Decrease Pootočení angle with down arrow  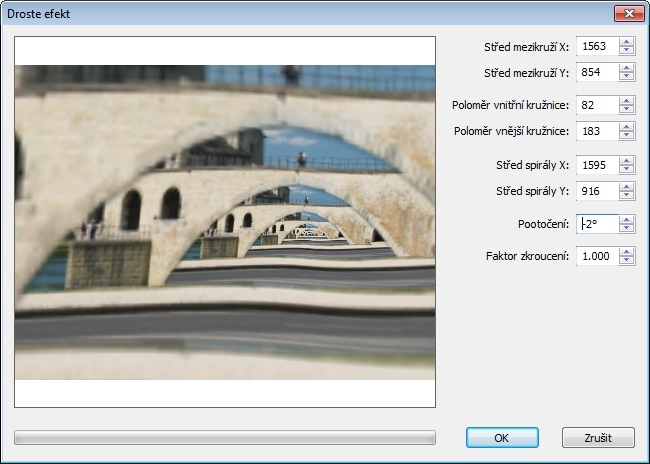pos(627,228)
